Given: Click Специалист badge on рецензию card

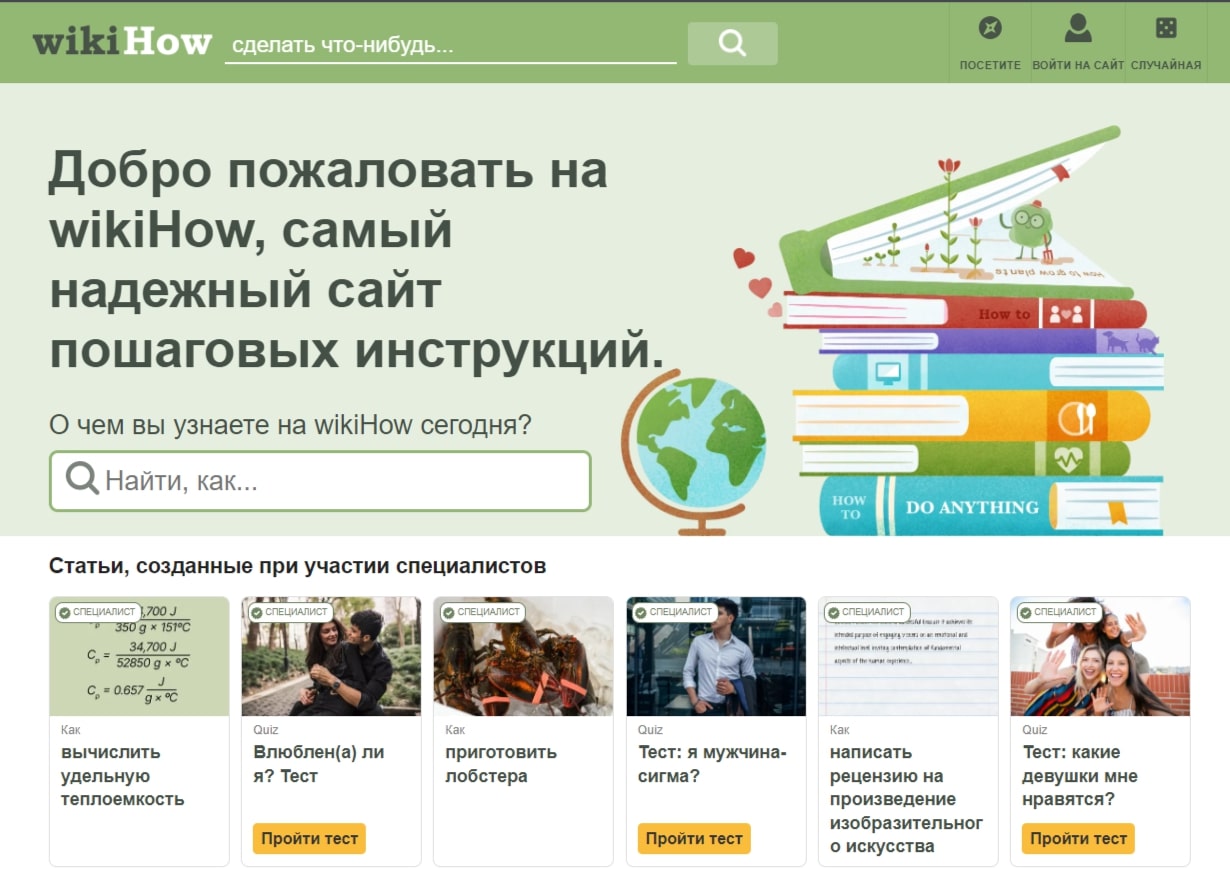Looking at the screenshot, I should tap(866, 612).
